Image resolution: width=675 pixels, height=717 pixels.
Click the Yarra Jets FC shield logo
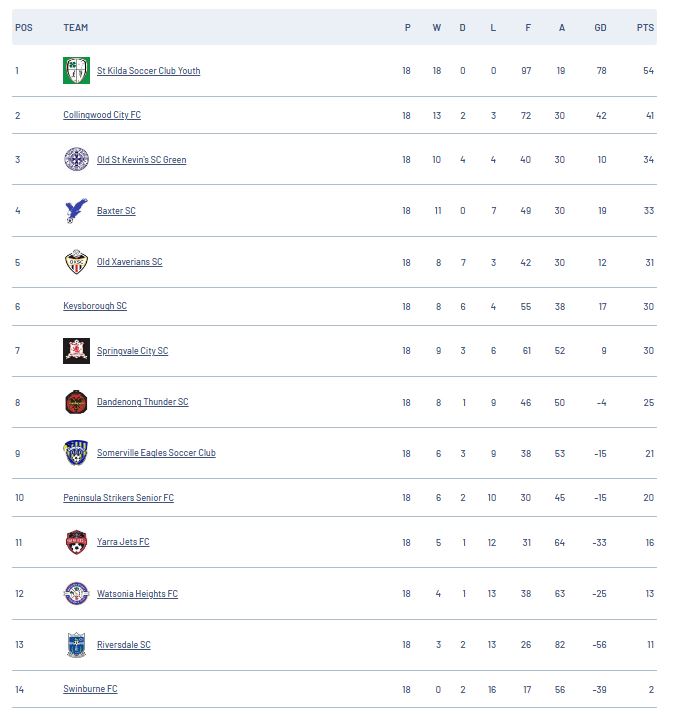(76, 542)
